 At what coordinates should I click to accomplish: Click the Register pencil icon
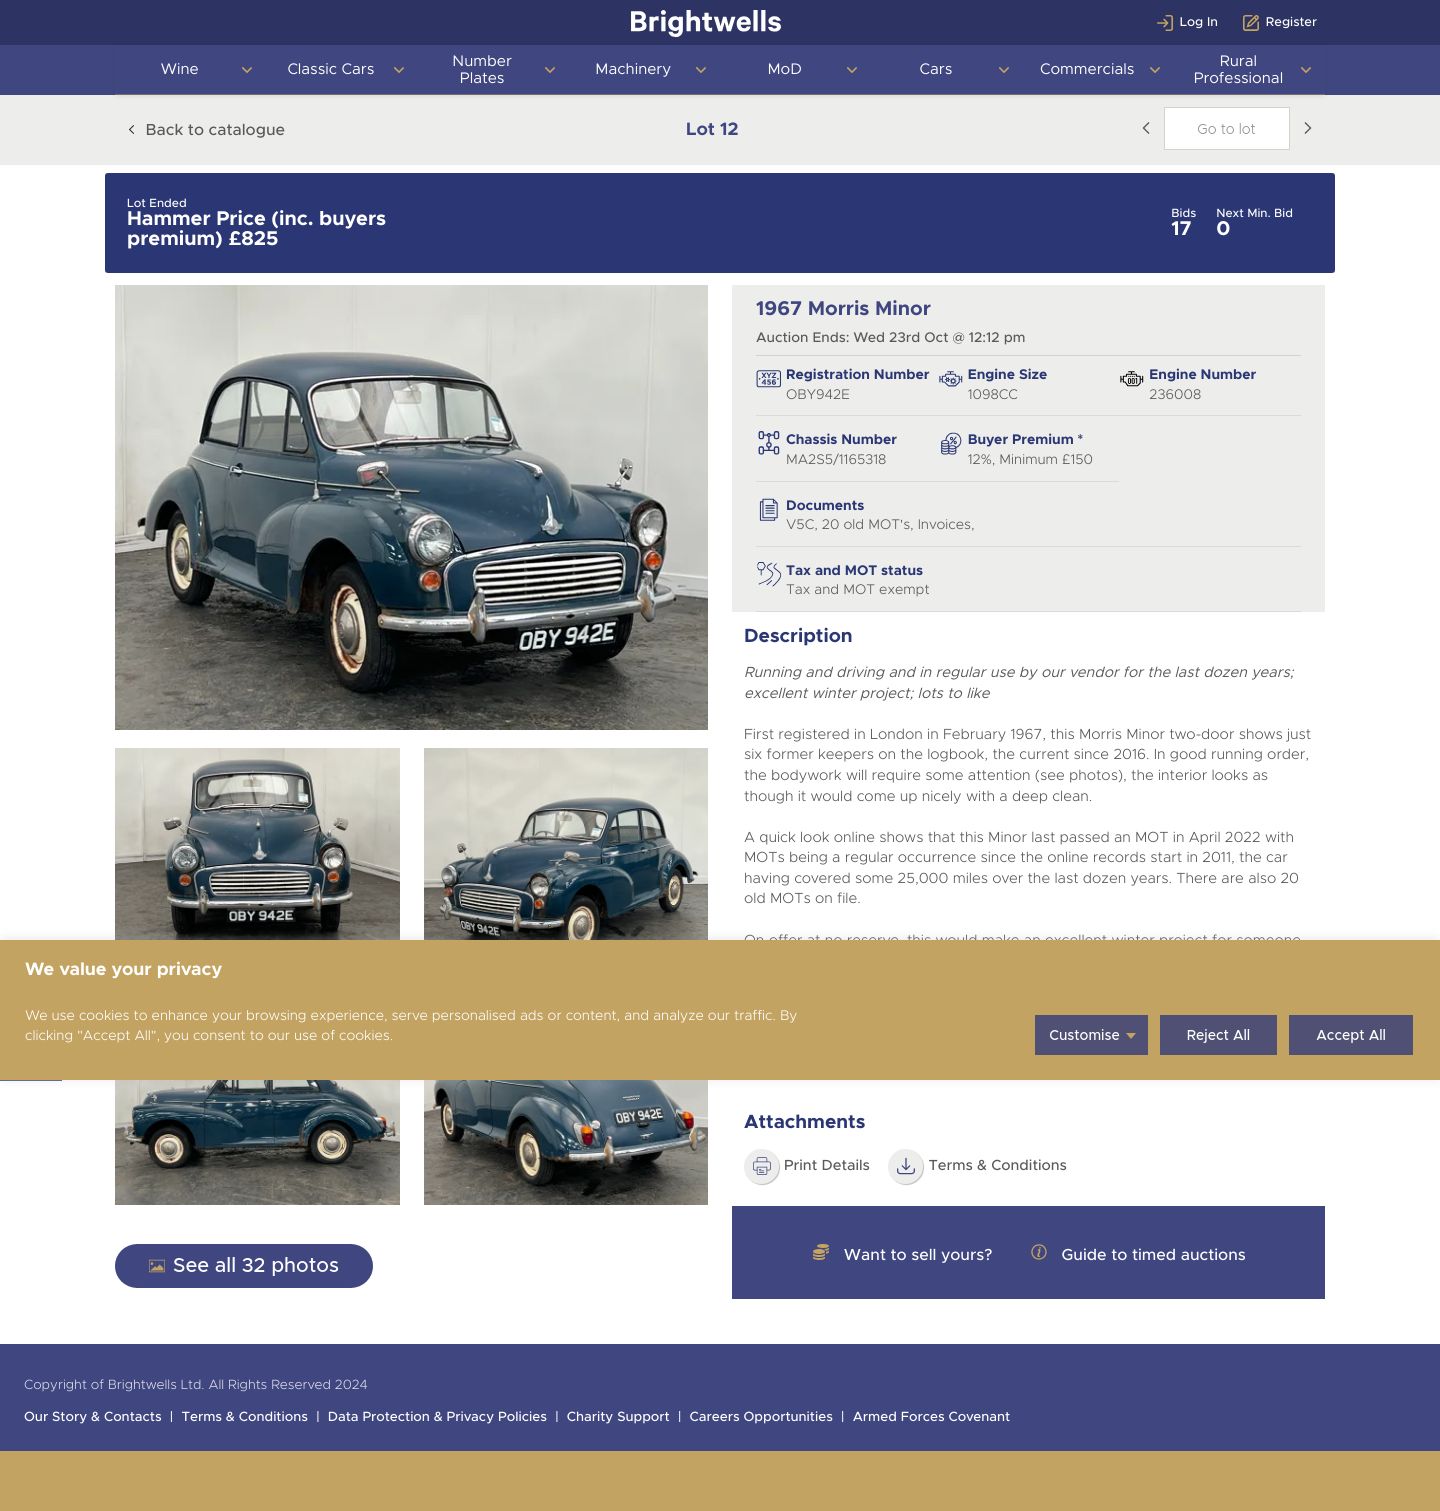[1251, 22]
